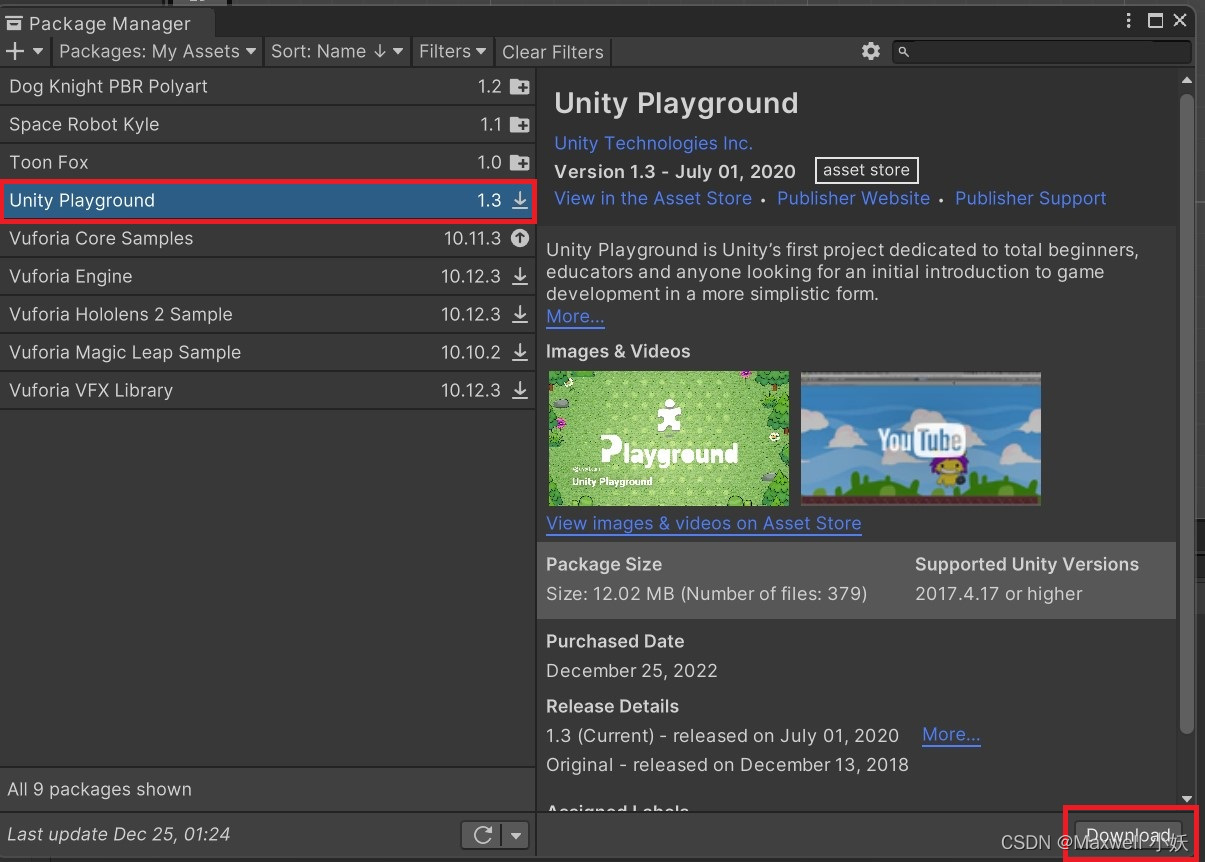Image resolution: width=1205 pixels, height=862 pixels.
Task: Click 'All 9 packages shown' status text
Action: pos(99,790)
